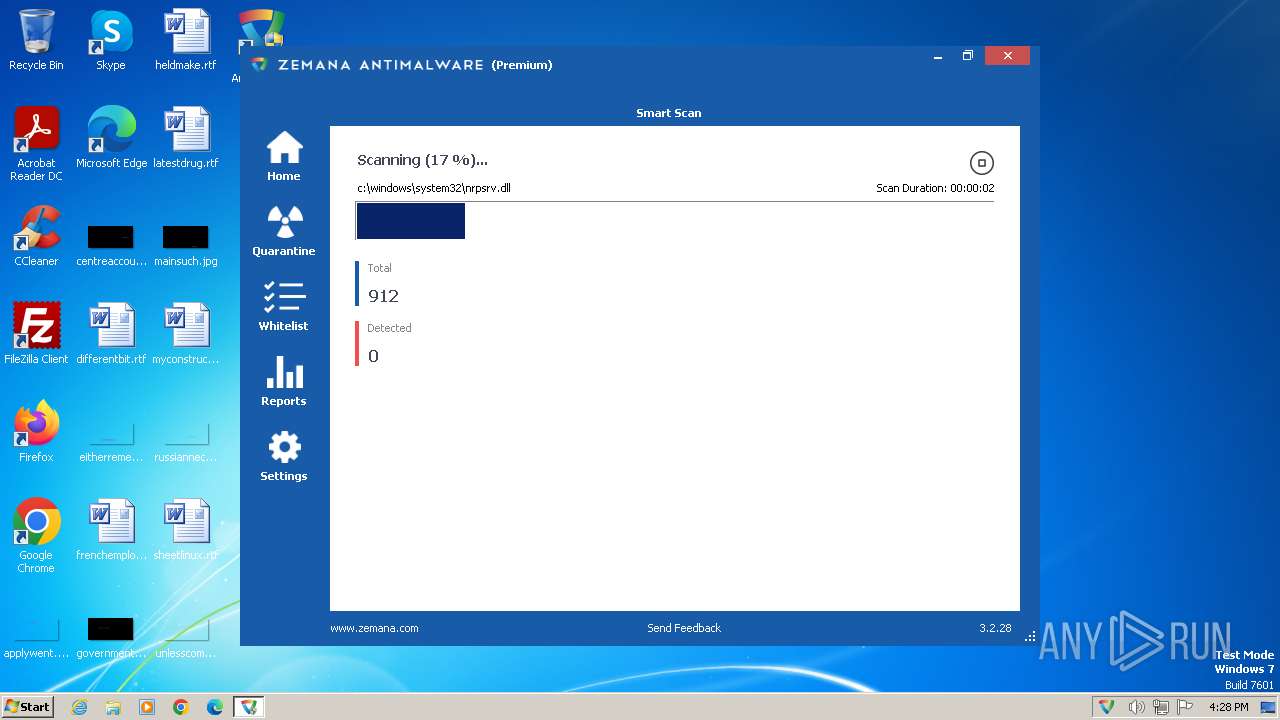Click the Action Center flag icon
This screenshot has height=720, width=1280.
1185,707
